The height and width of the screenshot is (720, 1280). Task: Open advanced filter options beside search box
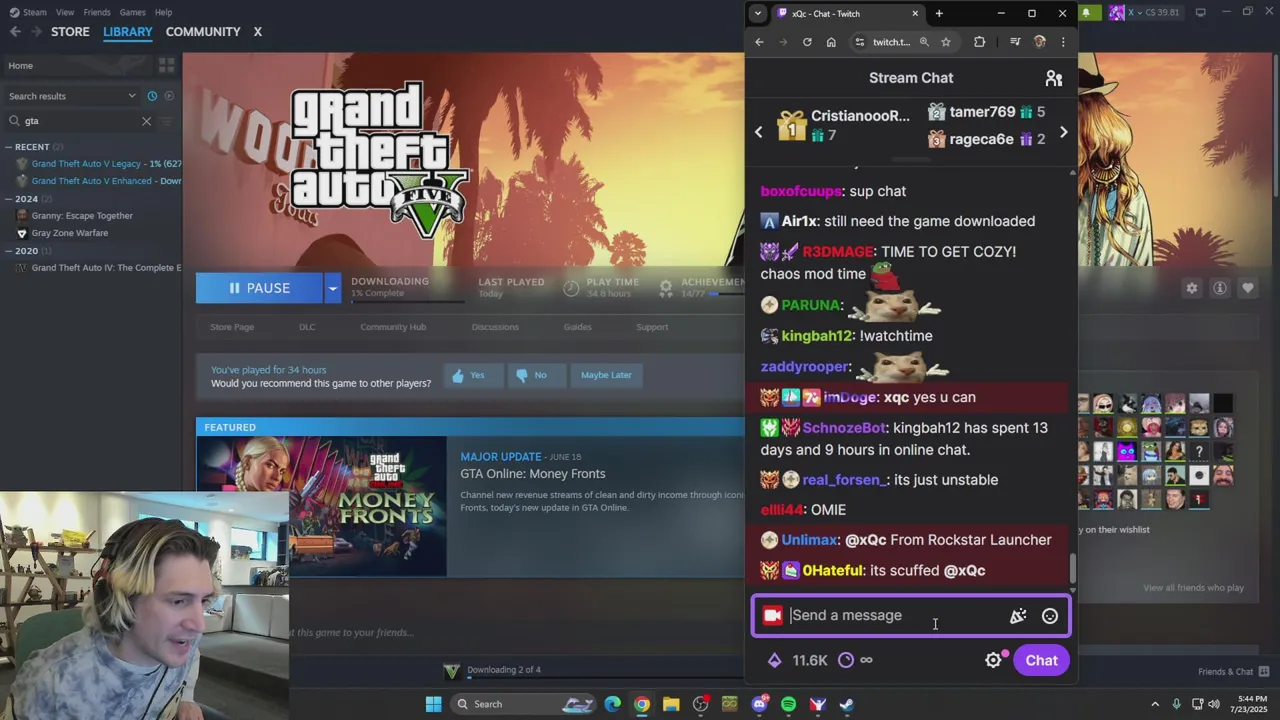click(x=166, y=121)
